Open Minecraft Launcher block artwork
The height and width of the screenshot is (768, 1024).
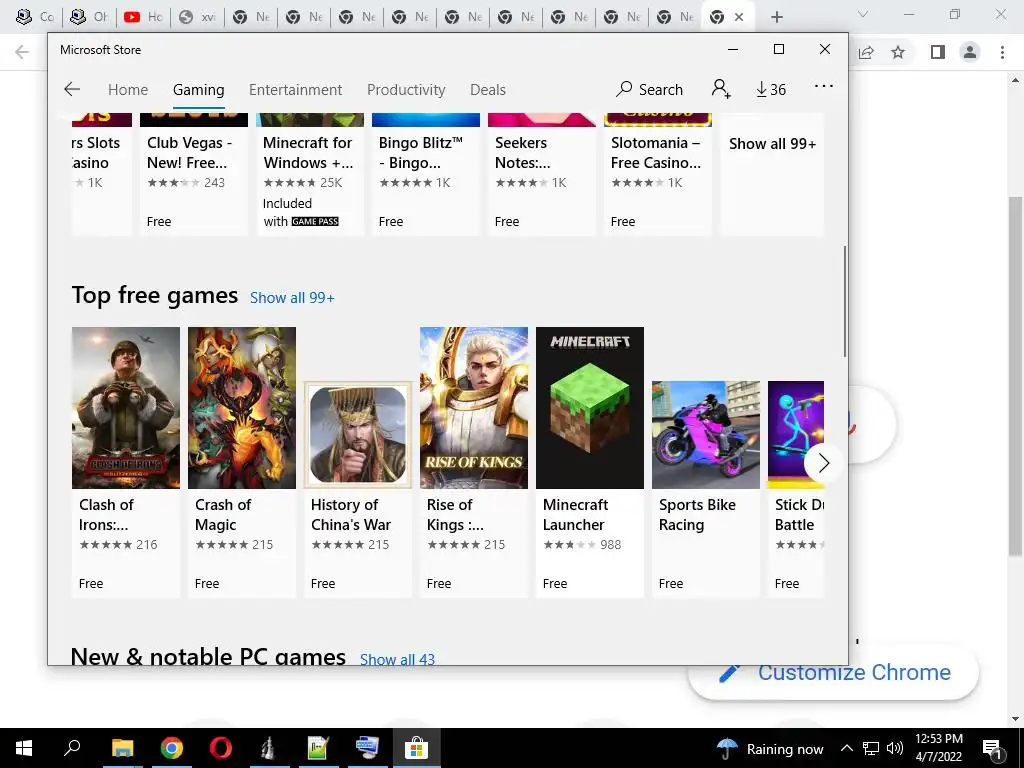tap(590, 408)
